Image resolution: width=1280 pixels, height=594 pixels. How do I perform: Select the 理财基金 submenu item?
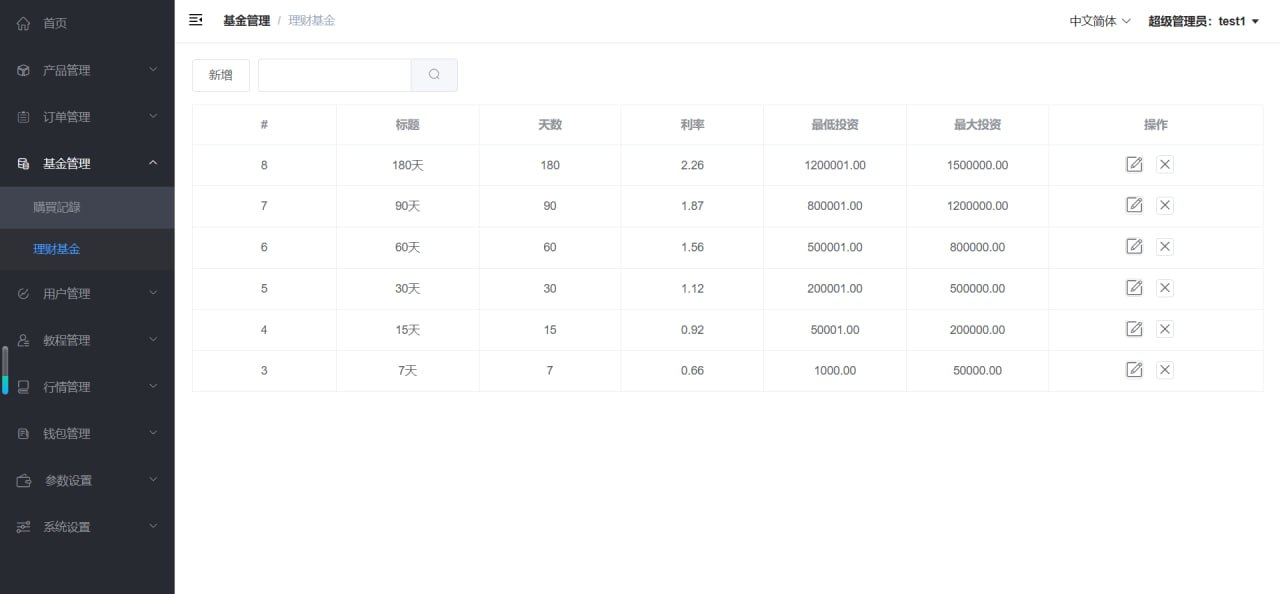click(x=56, y=249)
